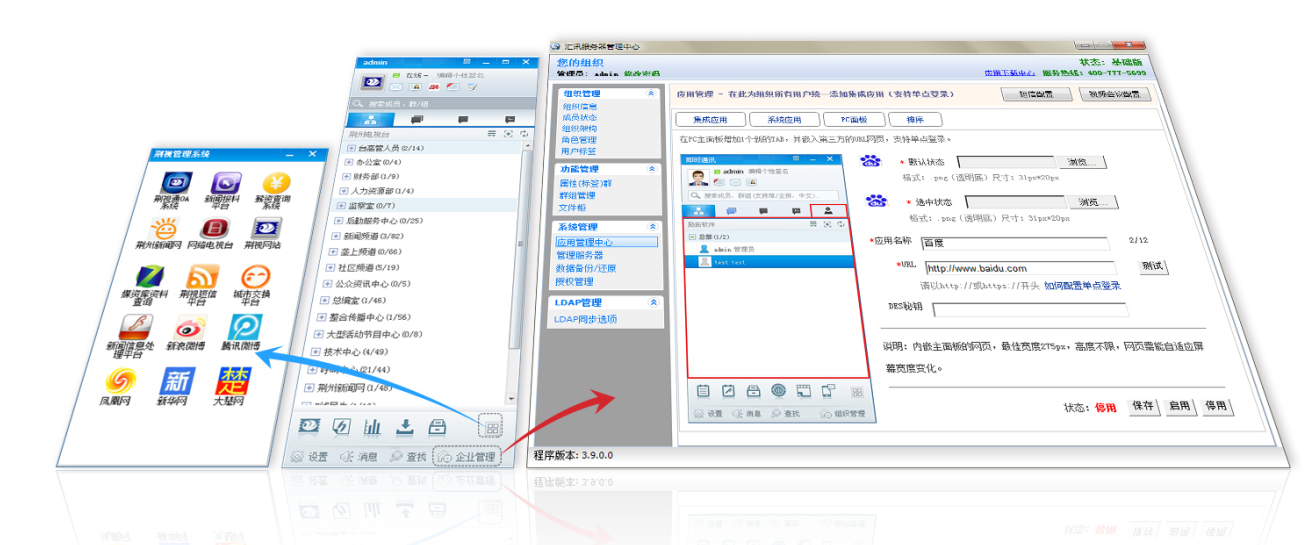
Task: Click the admin avatar in messenger window
Action: [x=372, y=83]
